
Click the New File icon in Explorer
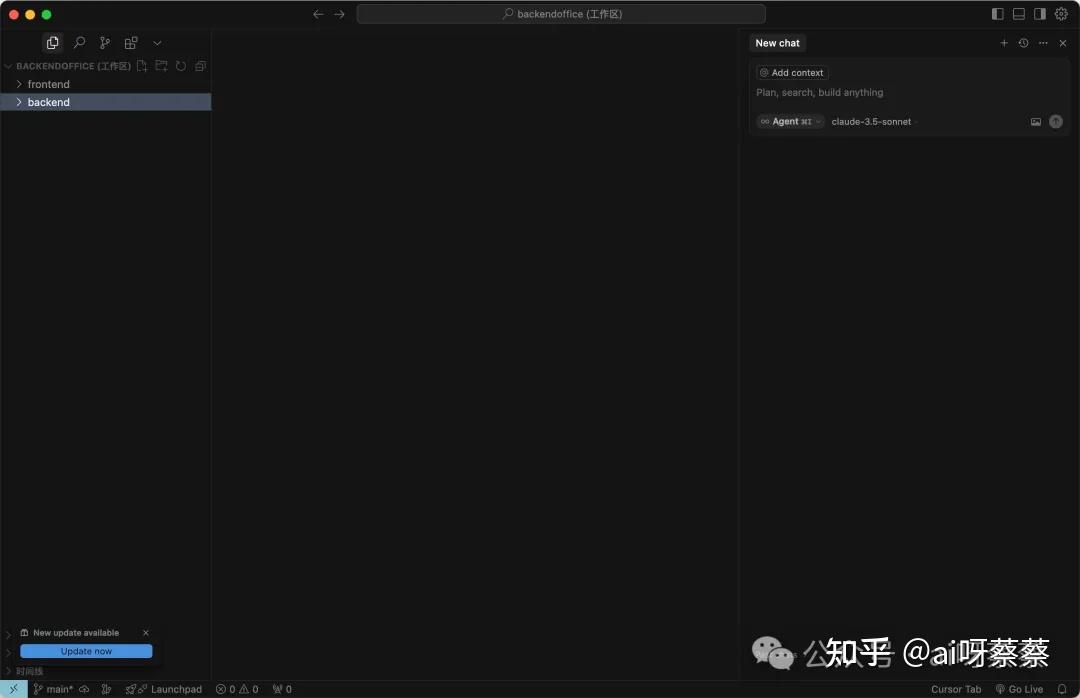click(142, 66)
